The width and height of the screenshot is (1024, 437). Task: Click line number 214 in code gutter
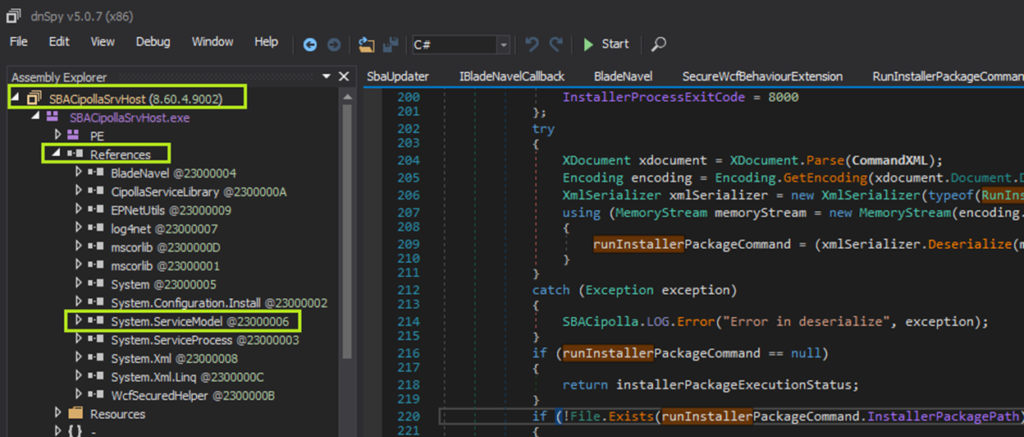[408, 321]
